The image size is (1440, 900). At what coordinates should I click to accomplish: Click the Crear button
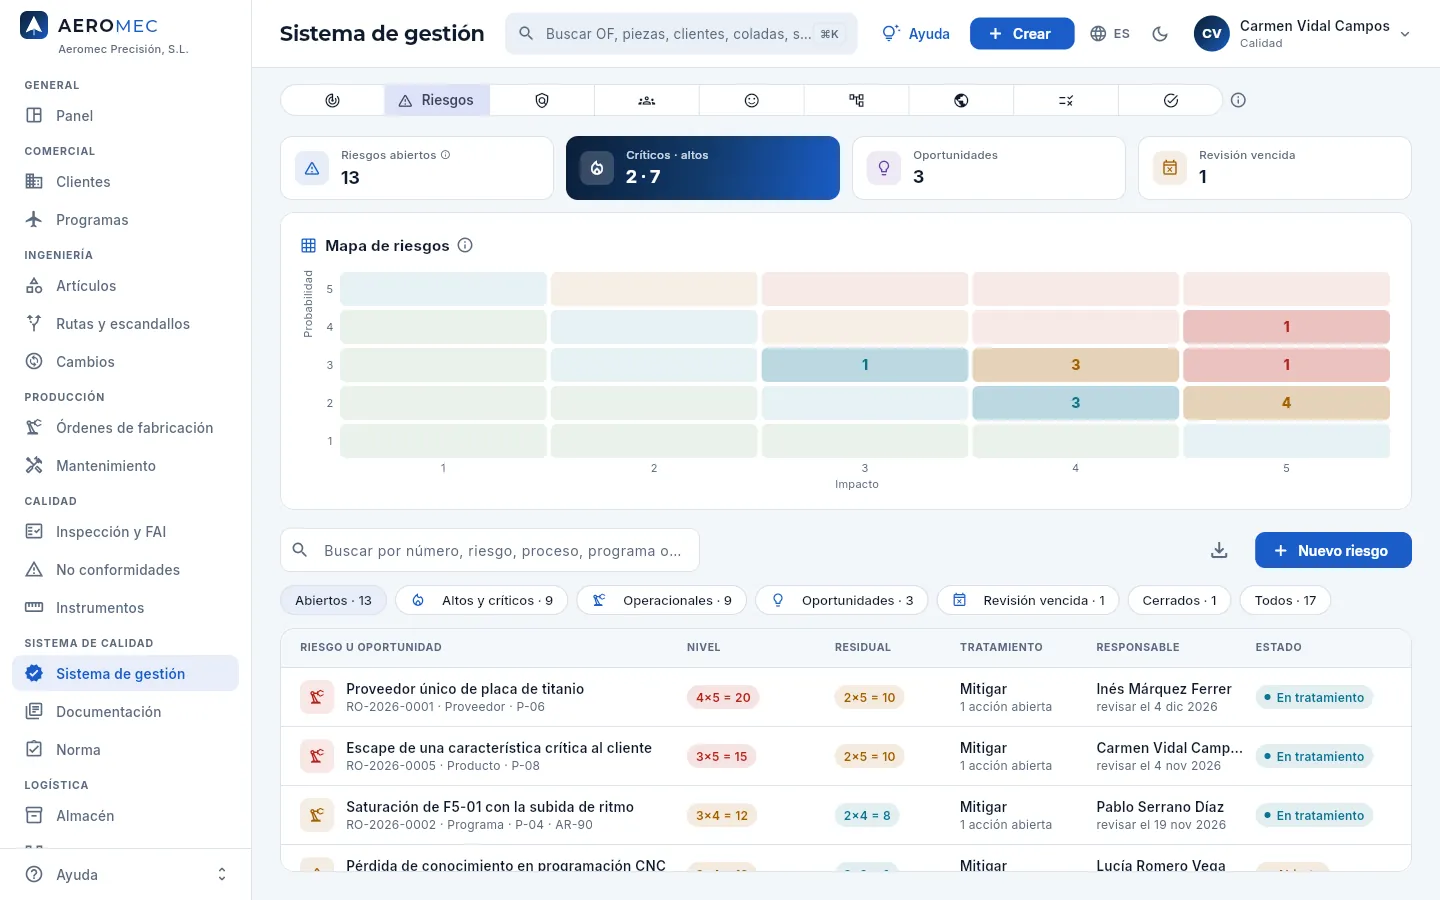(x=1022, y=34)
